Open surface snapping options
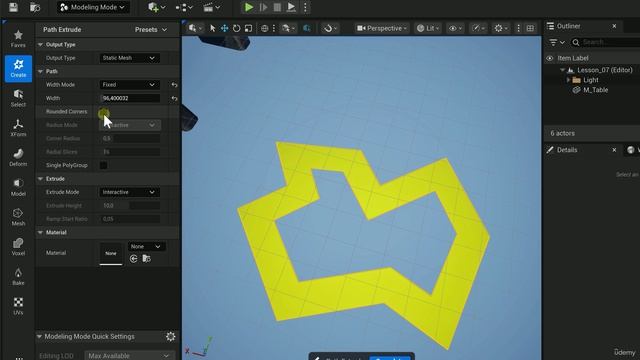This screenshot has width=640, height=360. [x=288, y=28]
